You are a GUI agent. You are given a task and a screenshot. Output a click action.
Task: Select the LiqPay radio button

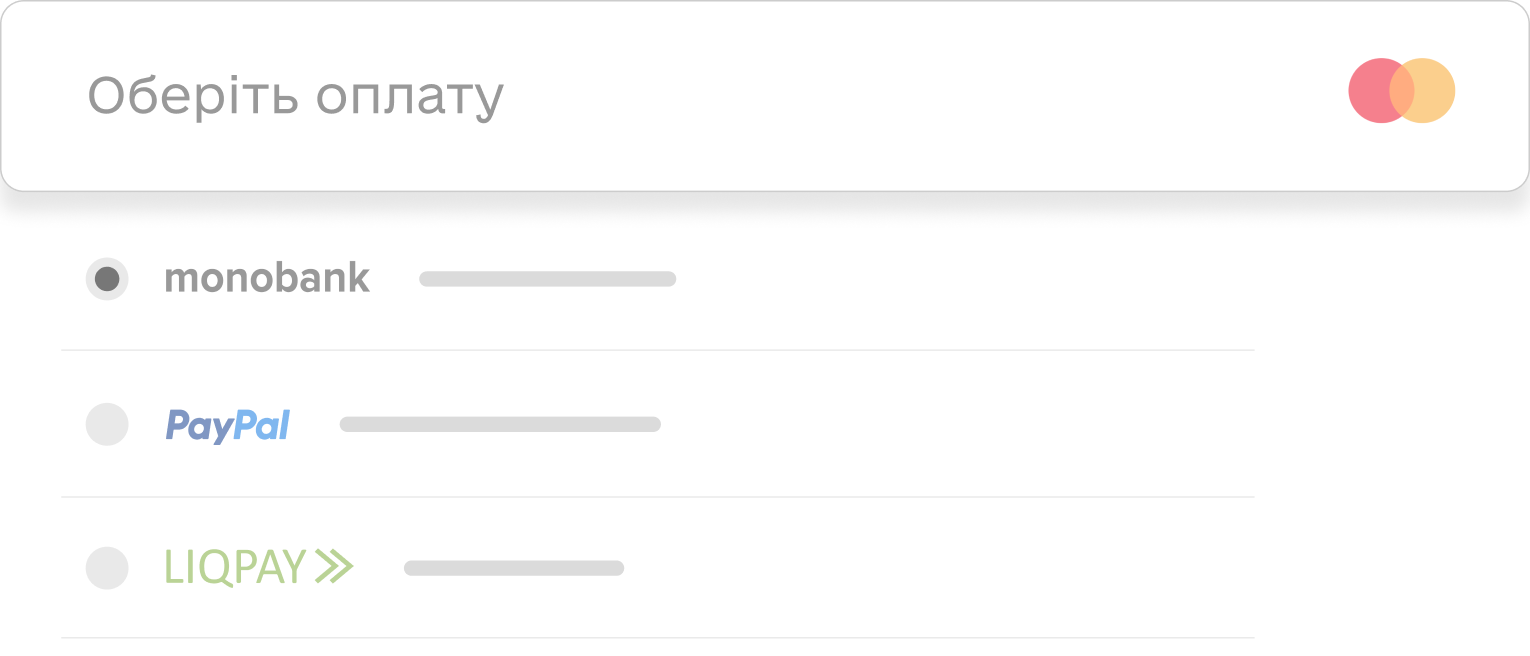click(x=107, y=568)
